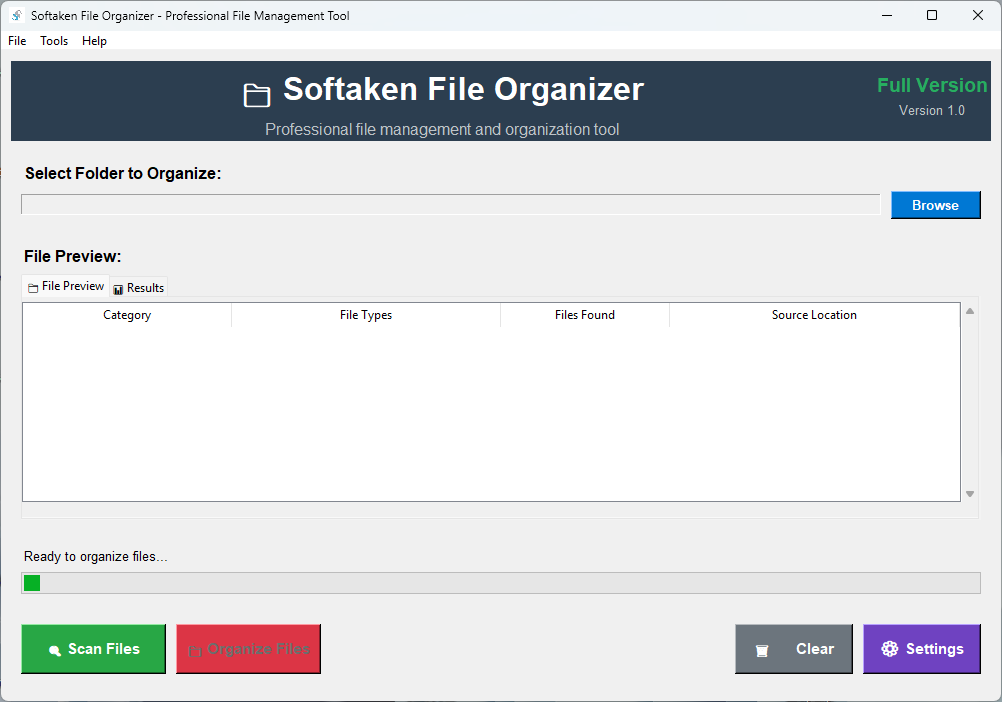Click the Files Found column header
The image size is (1002, 702).
[585, 315]
